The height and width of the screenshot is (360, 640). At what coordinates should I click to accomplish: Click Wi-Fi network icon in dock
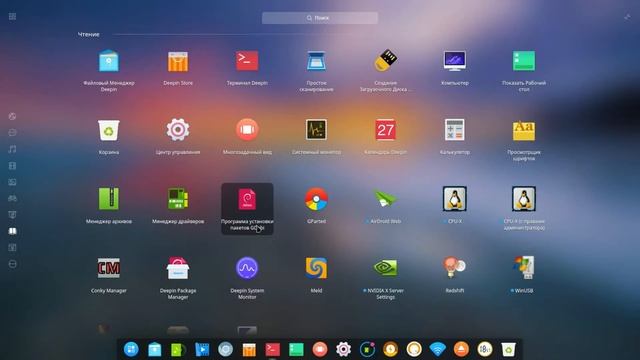click(438, 349)
